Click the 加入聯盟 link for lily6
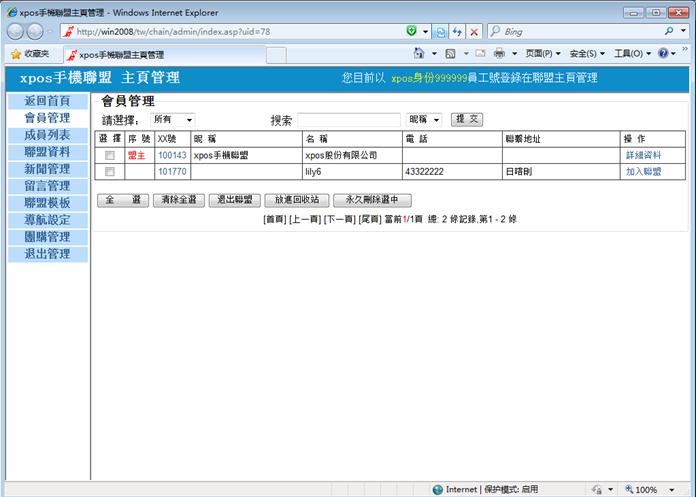The height and width of the screenshot is (497, 696). coord(642,172)
